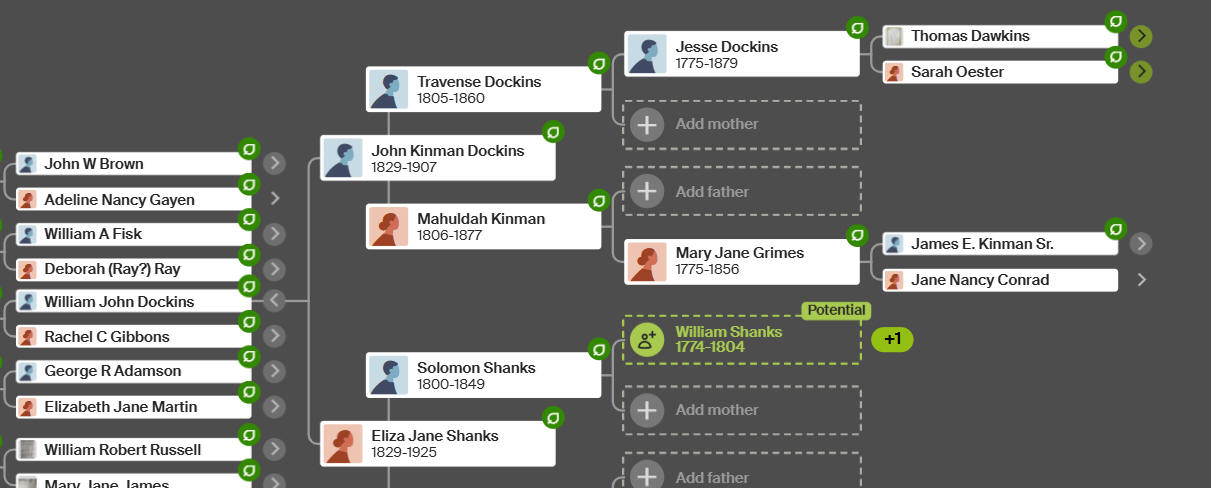Expand the branch next to John W Brown
The width and height of the screenshot is (1211, 488).
click(274, 163)
